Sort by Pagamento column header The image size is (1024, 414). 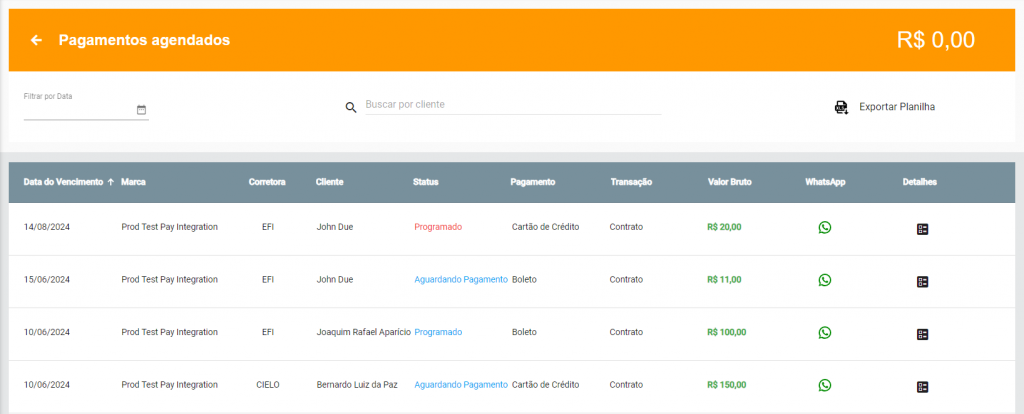[532, 182]
